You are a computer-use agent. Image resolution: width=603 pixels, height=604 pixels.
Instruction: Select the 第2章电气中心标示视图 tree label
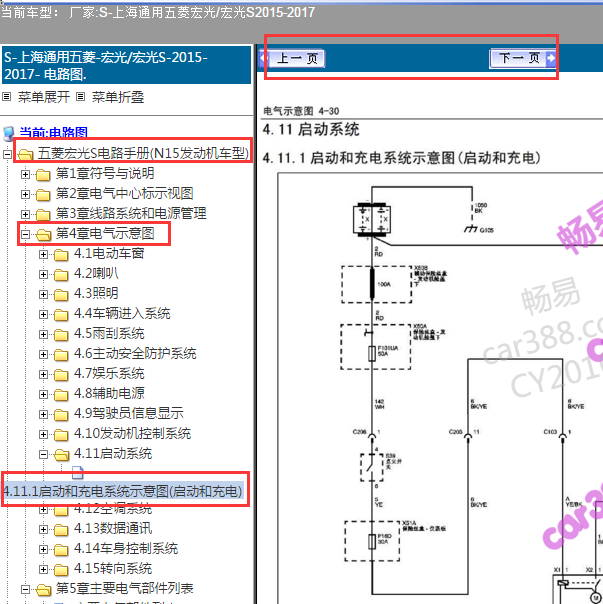[x=124, y=193]
